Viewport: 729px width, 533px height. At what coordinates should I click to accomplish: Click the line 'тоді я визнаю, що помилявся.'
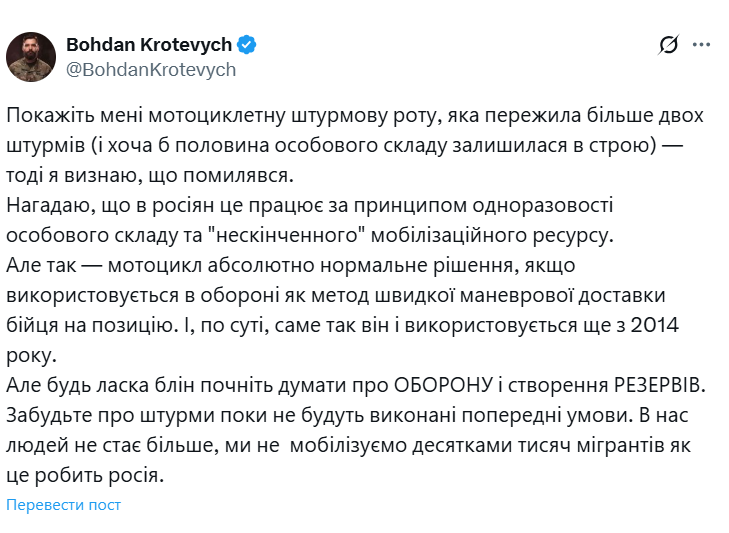coord(150,175)
